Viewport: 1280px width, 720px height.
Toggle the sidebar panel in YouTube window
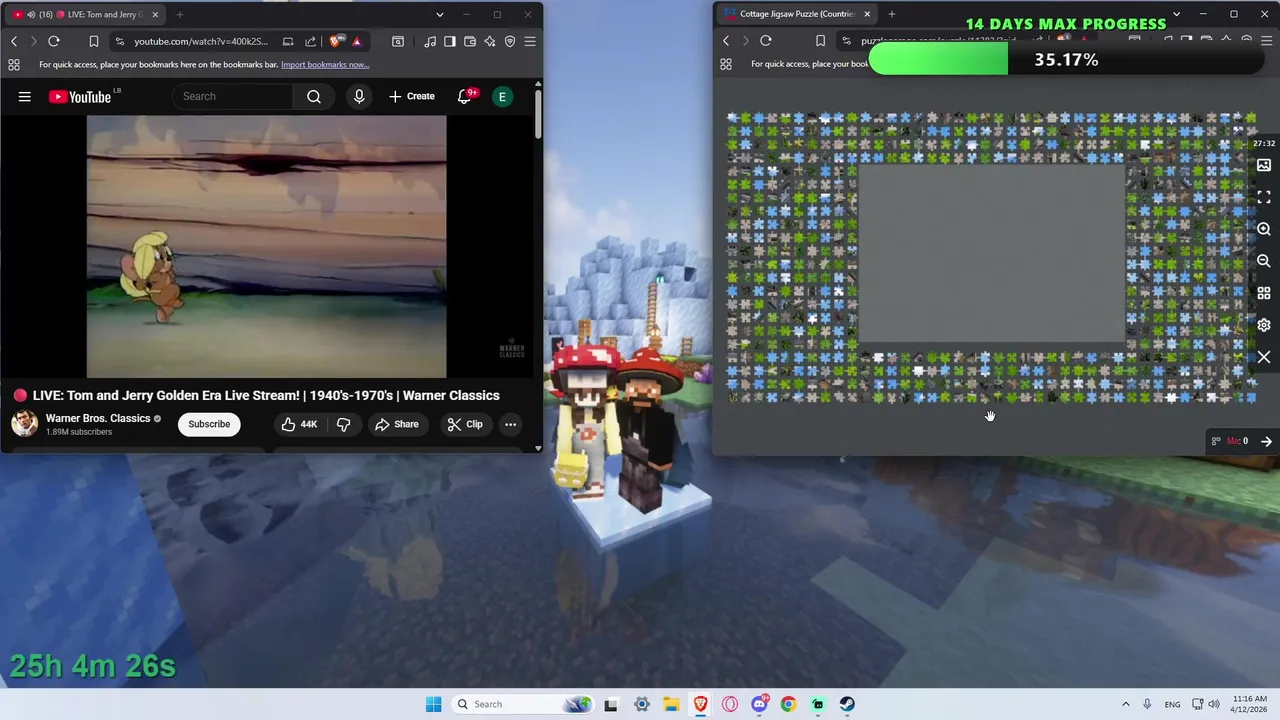450,41
